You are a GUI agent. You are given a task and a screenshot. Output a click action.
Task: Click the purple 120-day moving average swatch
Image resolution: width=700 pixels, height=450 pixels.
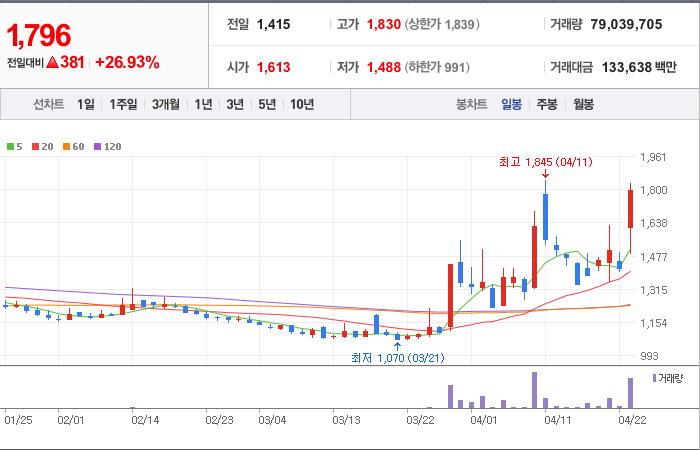click(98, 146)
